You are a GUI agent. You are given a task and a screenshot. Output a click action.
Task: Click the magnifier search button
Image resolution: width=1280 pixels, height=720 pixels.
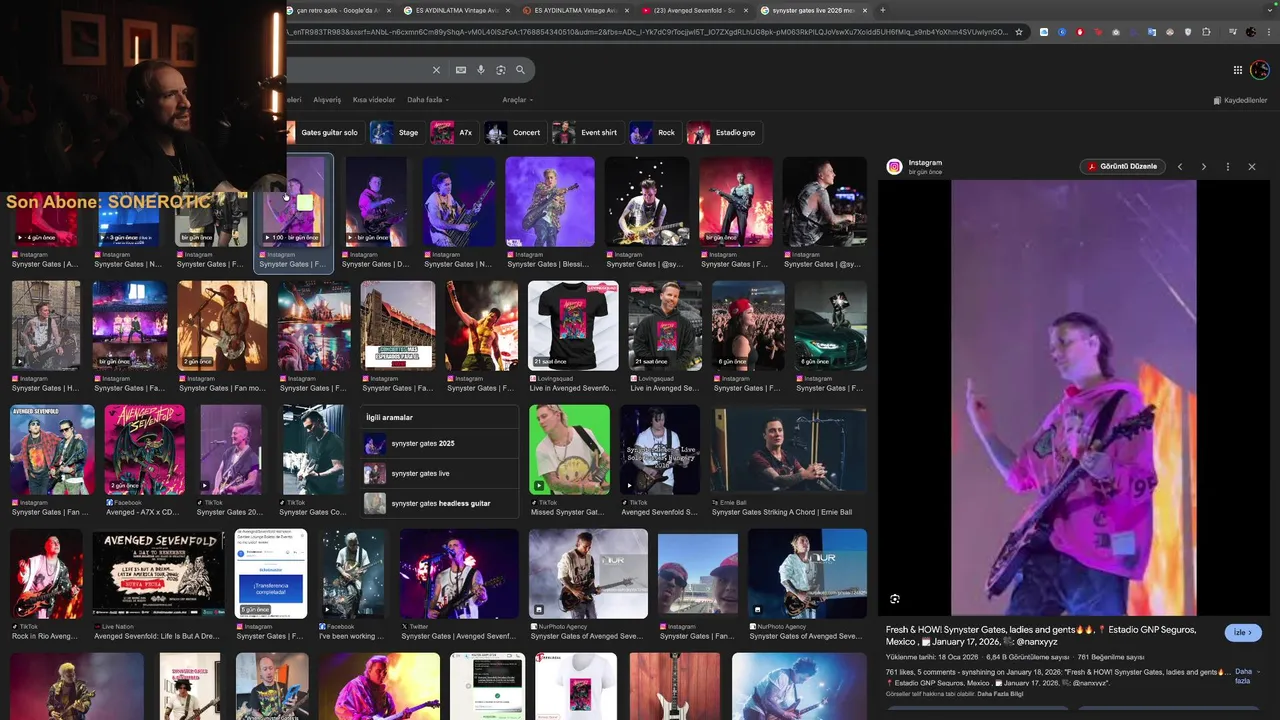520,70
